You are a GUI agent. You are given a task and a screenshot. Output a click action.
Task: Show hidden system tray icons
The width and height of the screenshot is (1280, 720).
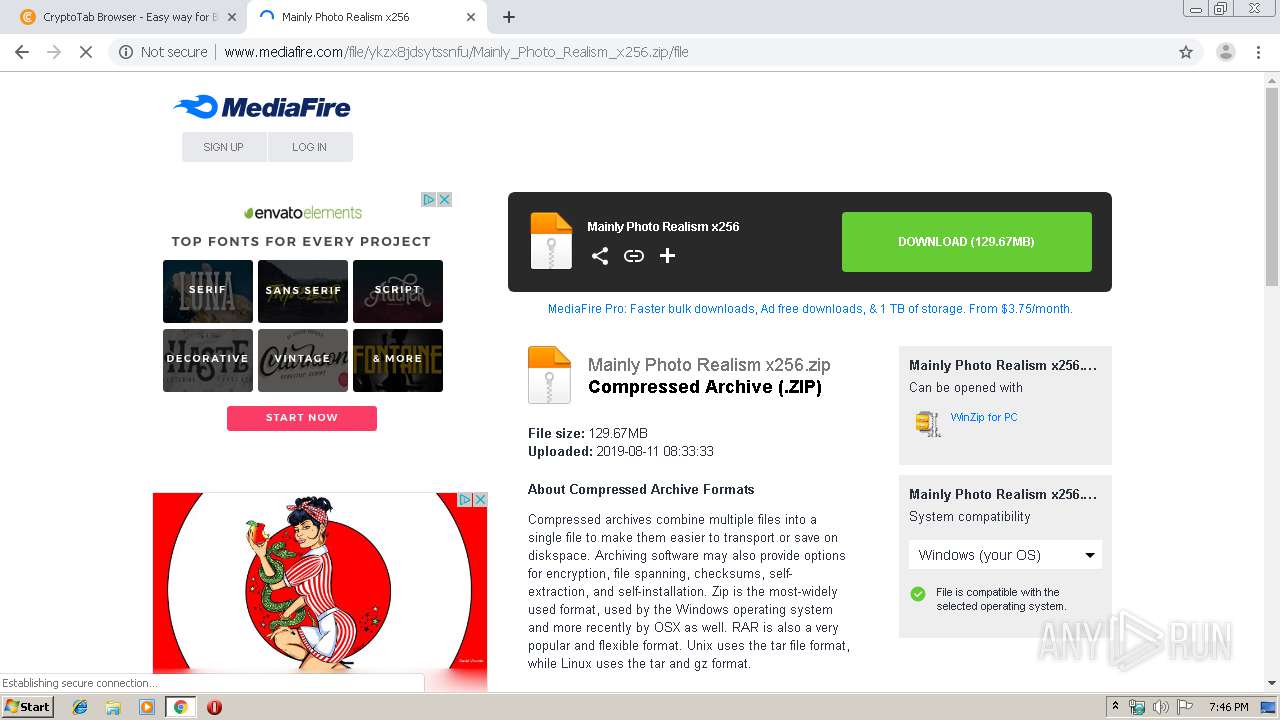coord(1115,707)
